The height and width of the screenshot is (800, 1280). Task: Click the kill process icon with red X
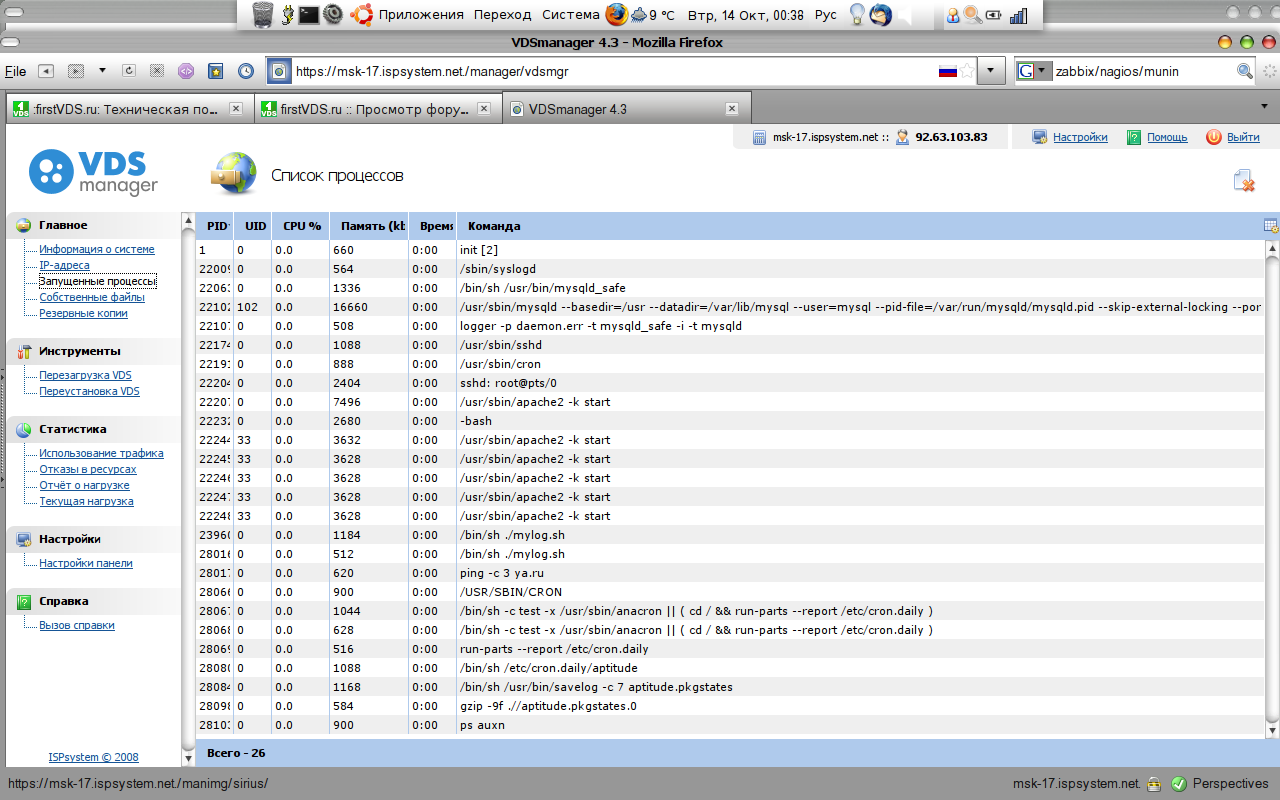[1244, 180]
